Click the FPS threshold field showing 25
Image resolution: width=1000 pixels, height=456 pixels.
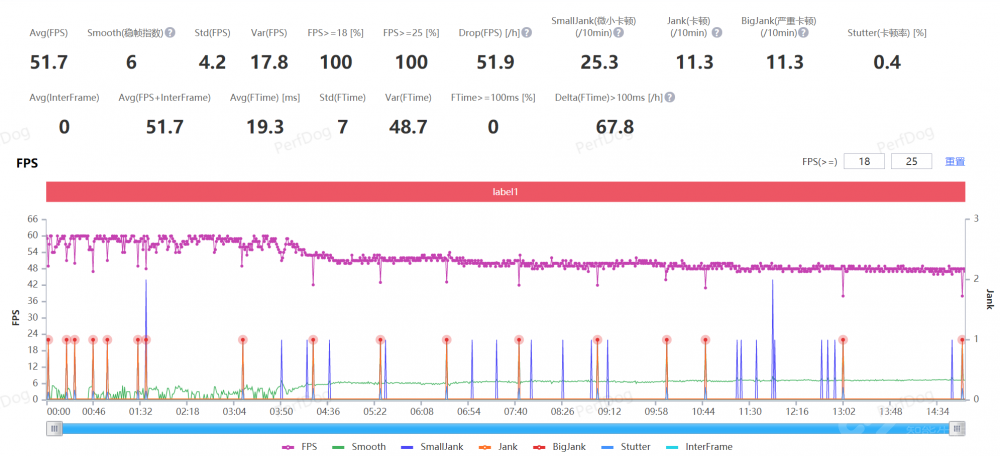click(x=911, y=161)
